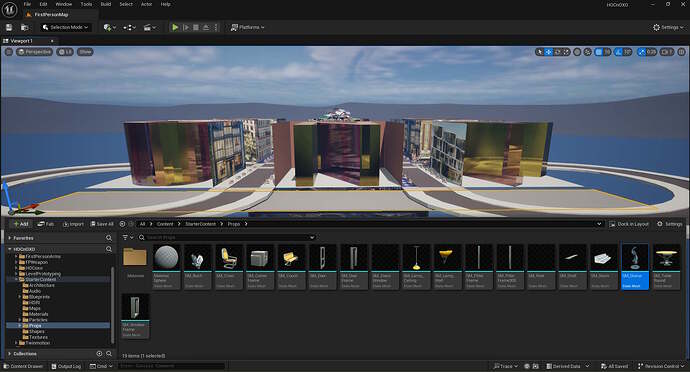Open the cinematics clapperboard icon menu
This screenshot has height=372, width=690.
[x=150, y=27]
